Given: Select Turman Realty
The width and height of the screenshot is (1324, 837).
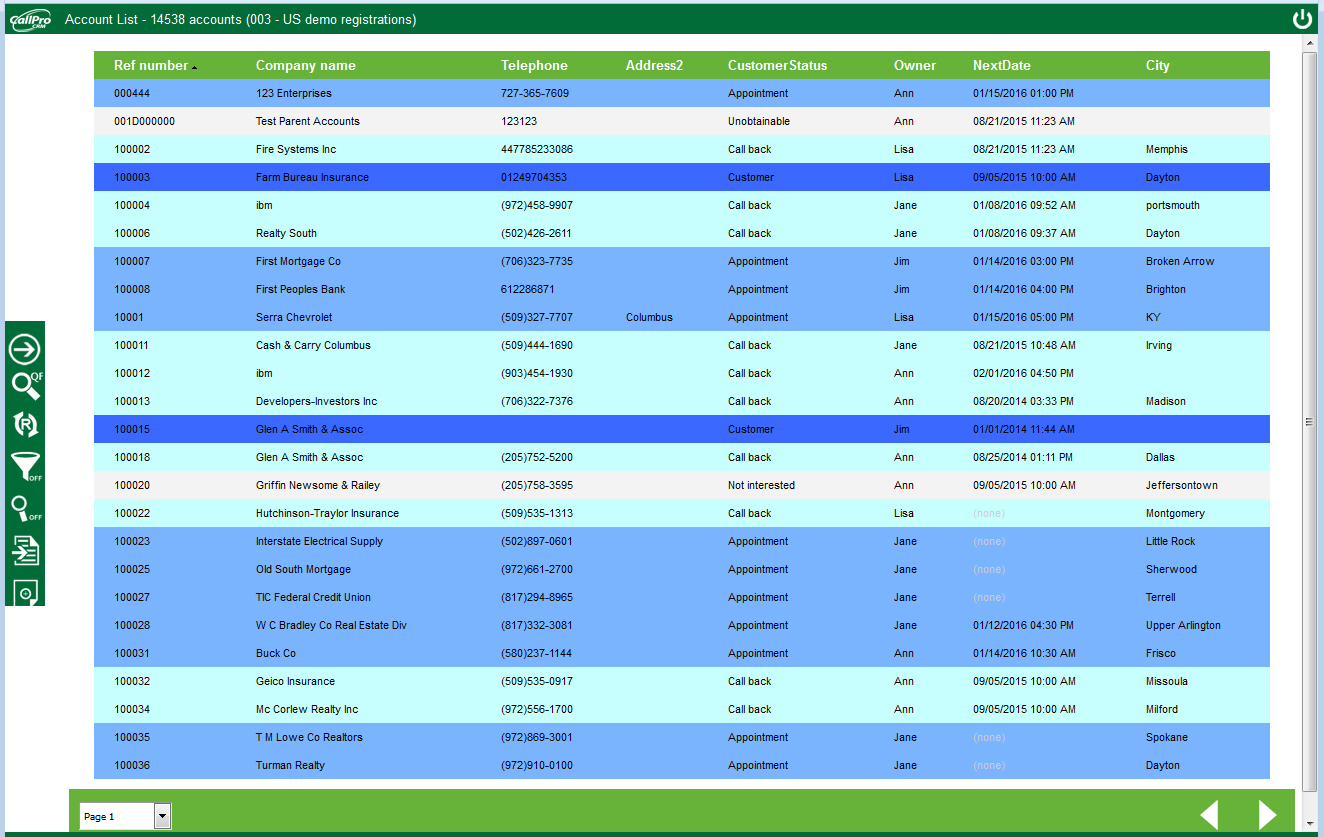Looking at the screenshot, I should click(x=290, y=765).
